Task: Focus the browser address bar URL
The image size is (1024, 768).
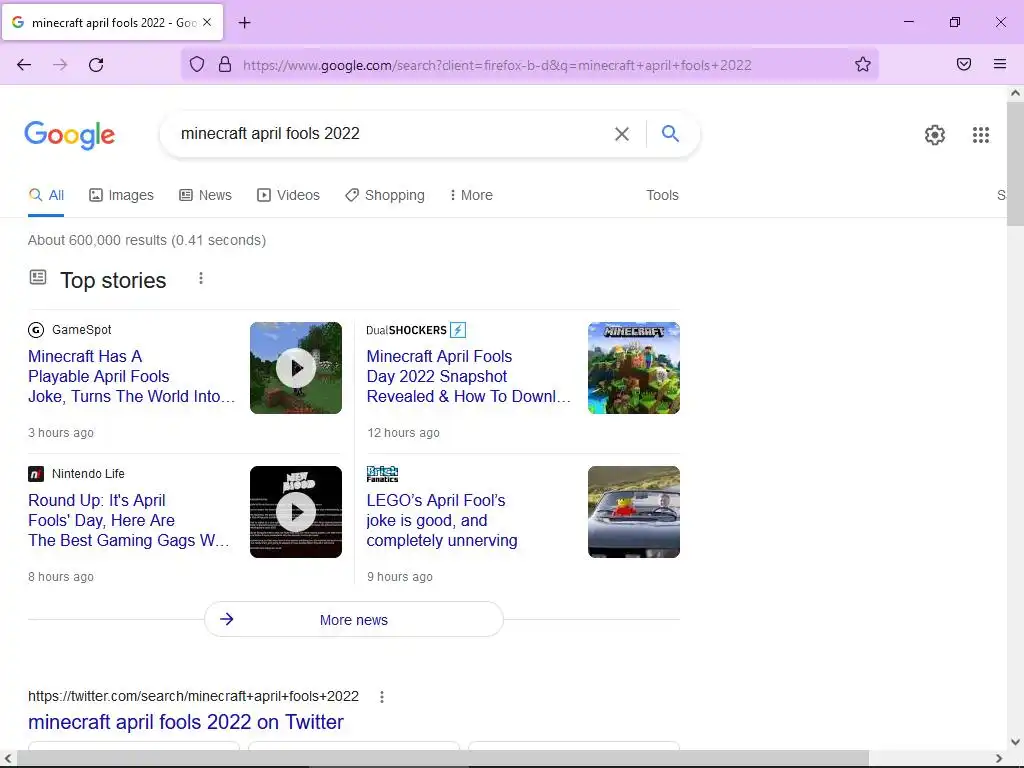Action: tap(498, 65)
